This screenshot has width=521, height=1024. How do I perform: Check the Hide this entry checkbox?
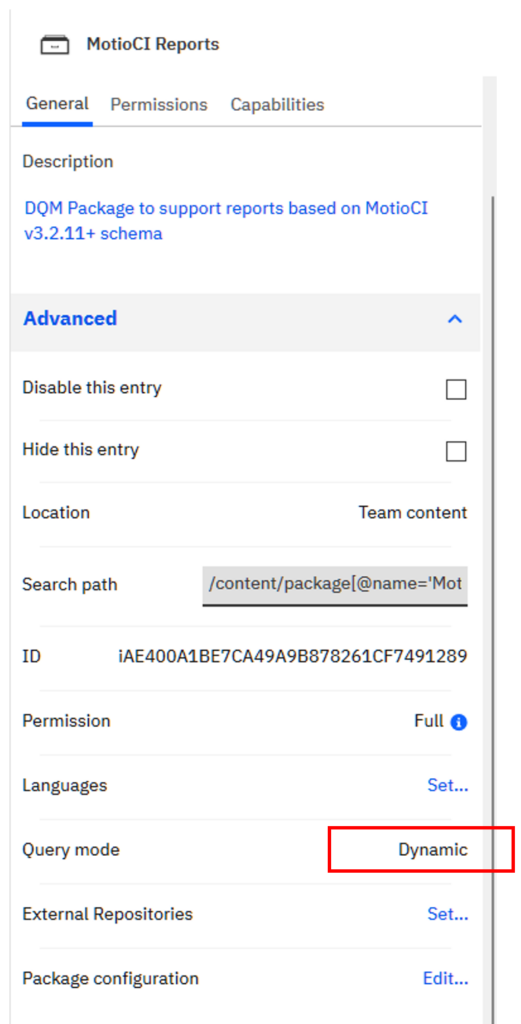(456, 451)
